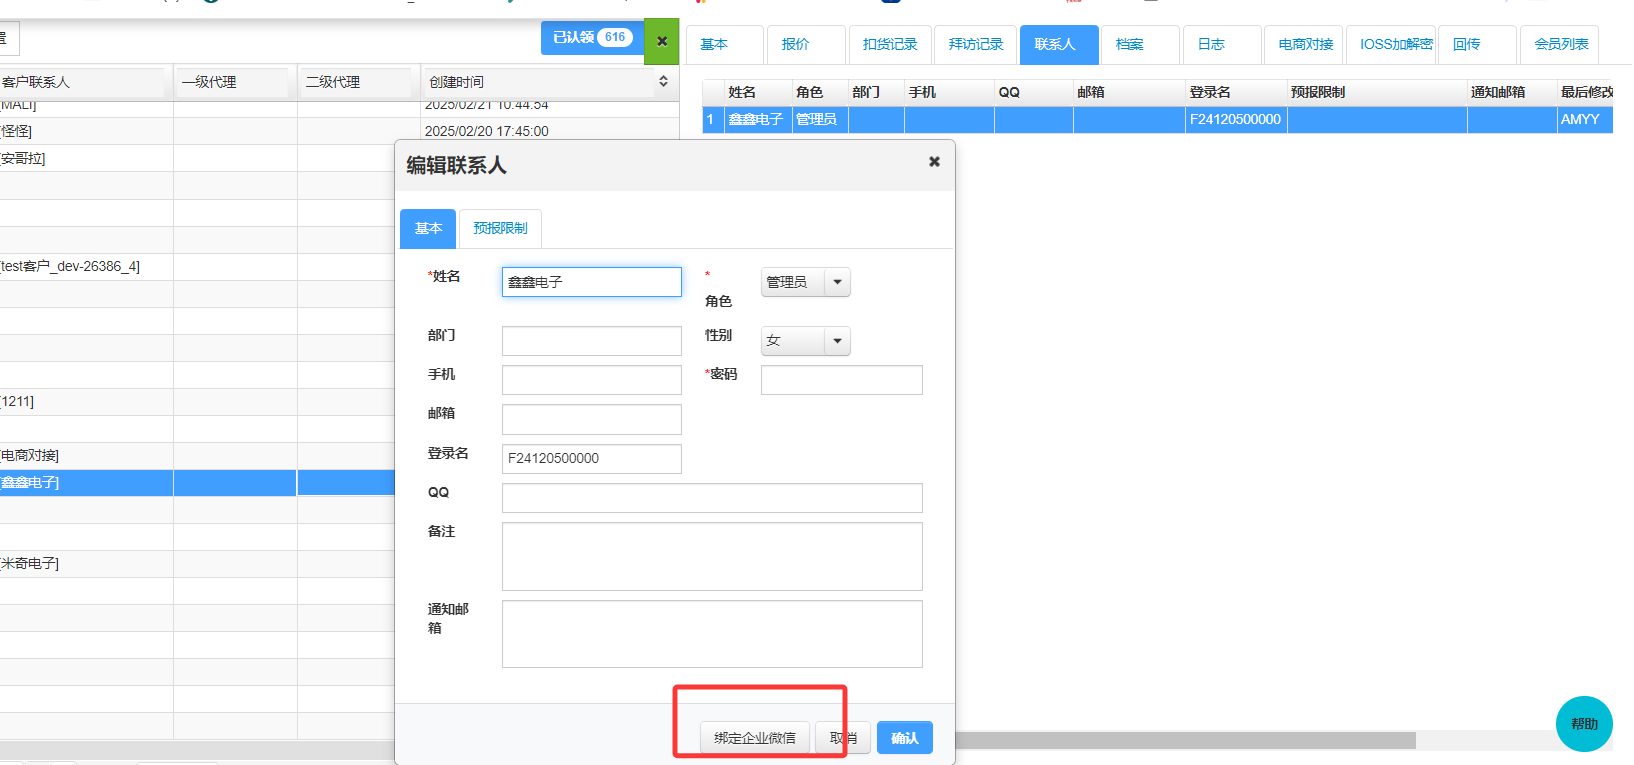1634x765 pixels.
Task: Select the 基本 tab in edit dialog
Action: (428, 229)
